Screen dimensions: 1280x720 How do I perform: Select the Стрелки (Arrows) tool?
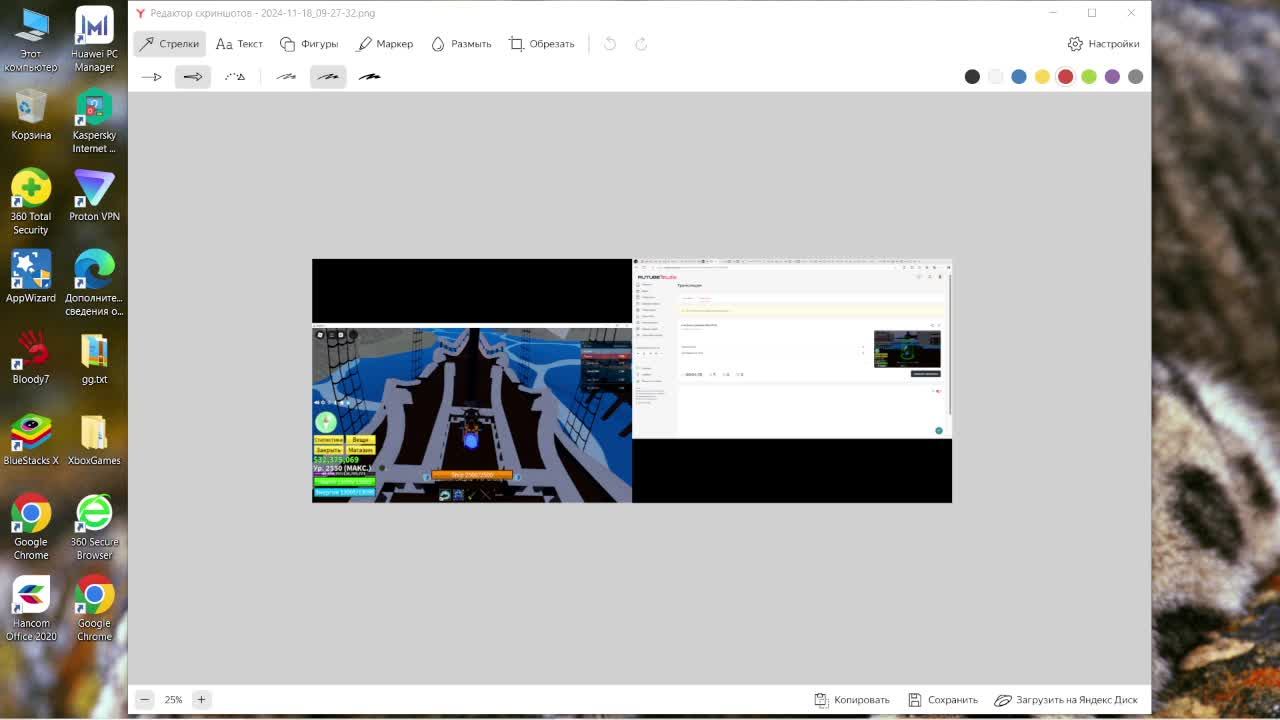point(169,44)
